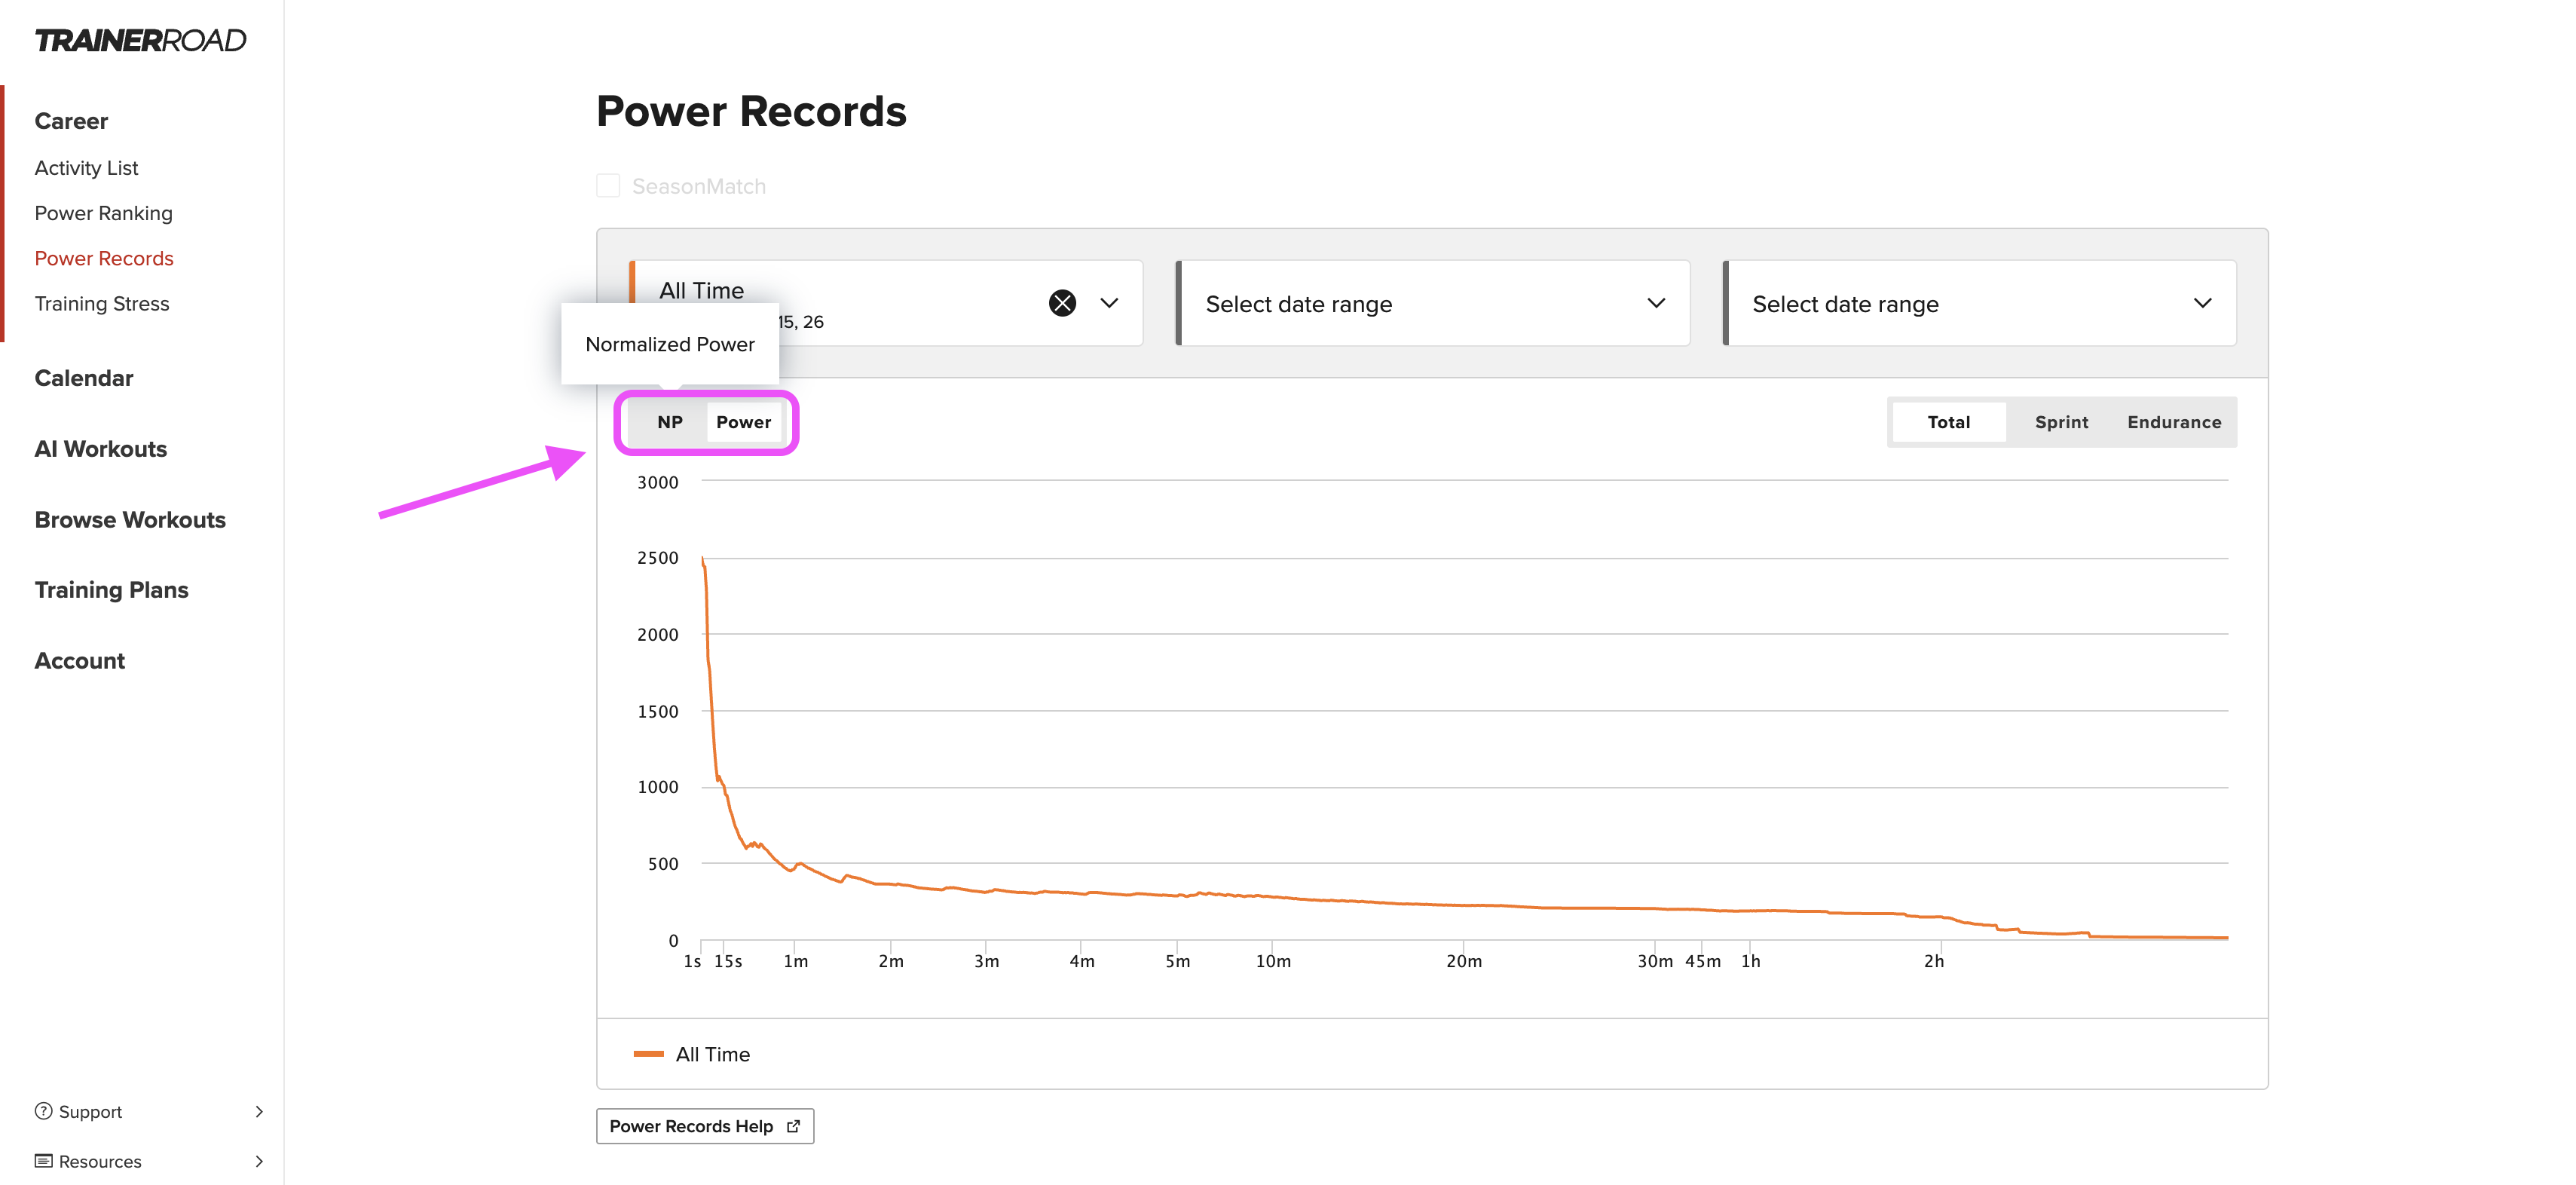Open the third Select date range dropdown
The width and height of the screenshot is (2576, 1185).
pos(1980,304)
